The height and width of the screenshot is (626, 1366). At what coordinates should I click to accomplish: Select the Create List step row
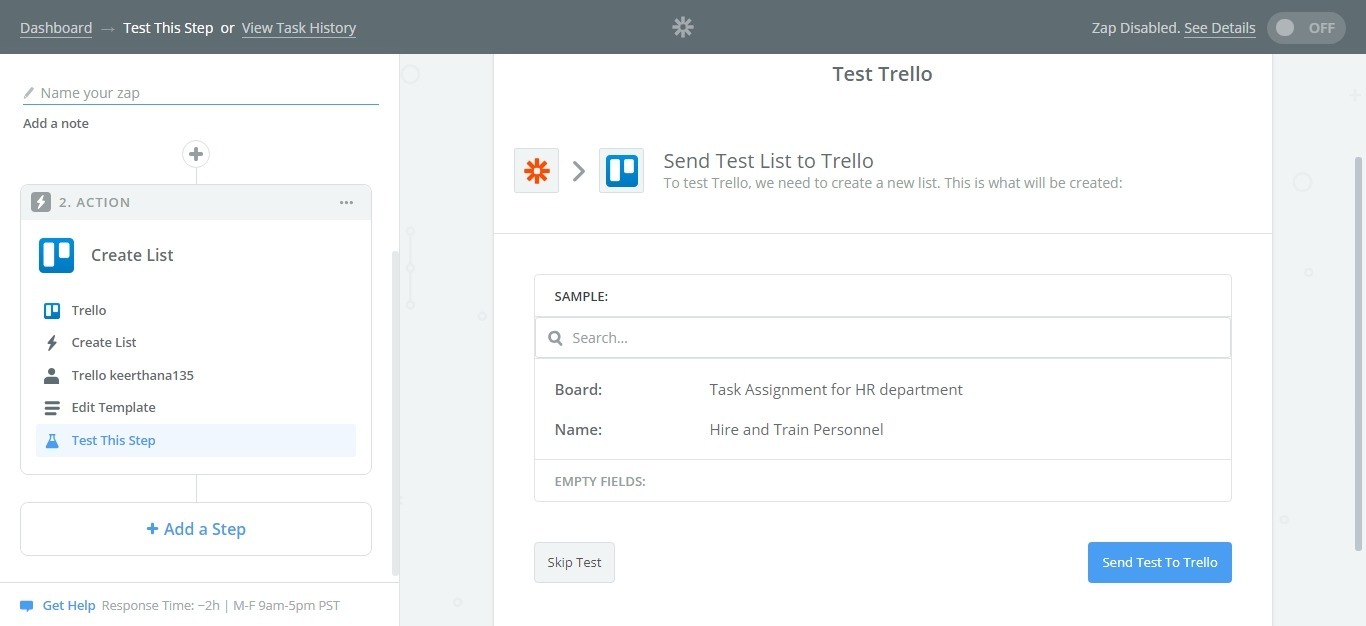(196, 343)
